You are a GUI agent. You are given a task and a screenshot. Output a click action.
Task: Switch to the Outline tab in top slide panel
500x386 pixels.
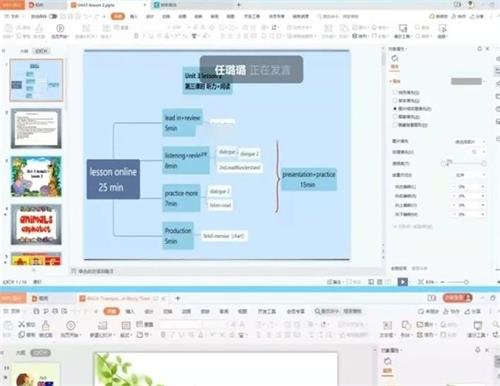pyautogui.click(x=24, y=51)
